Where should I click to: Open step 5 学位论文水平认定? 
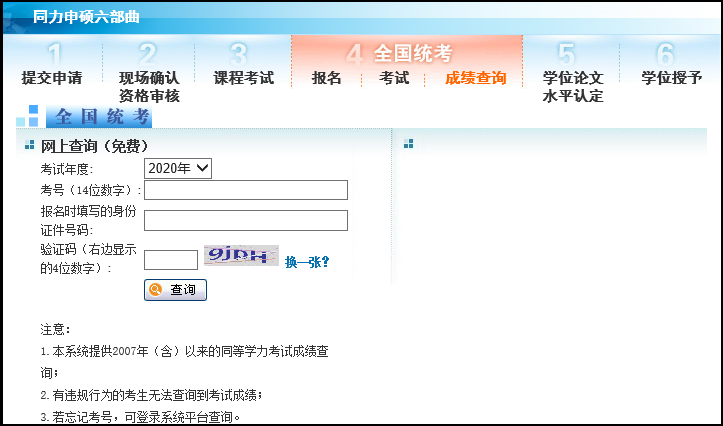(x=573, y=73)
